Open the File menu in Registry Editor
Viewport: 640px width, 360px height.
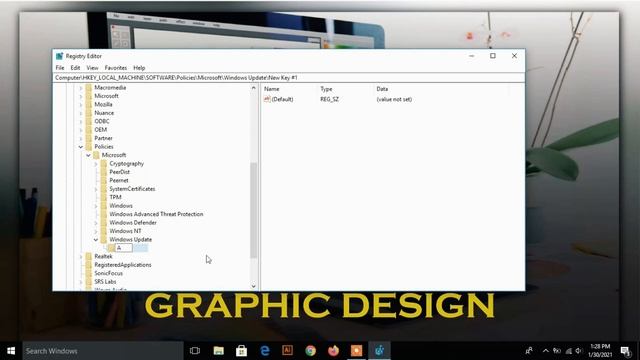[x=60, y=68]
